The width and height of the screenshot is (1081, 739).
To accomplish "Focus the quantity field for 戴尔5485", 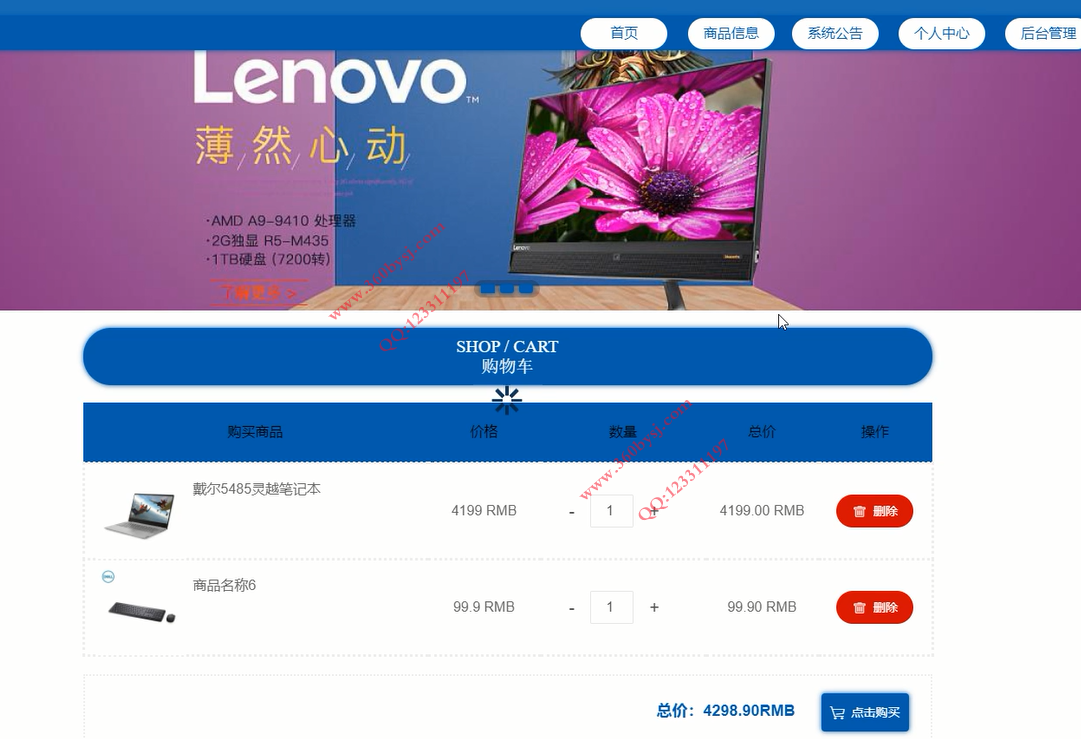I will point(612,511).
